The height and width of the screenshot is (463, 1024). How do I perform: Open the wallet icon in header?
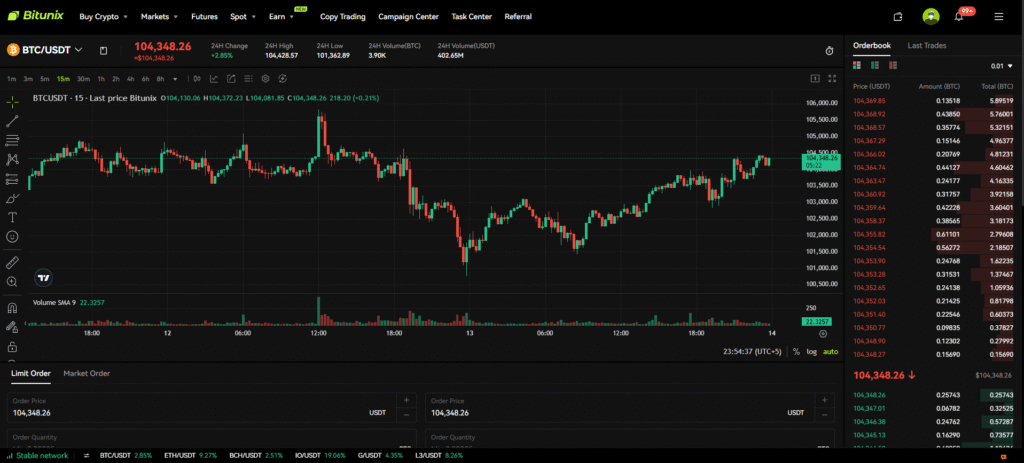pyautogui.click(x=898, y=17)
